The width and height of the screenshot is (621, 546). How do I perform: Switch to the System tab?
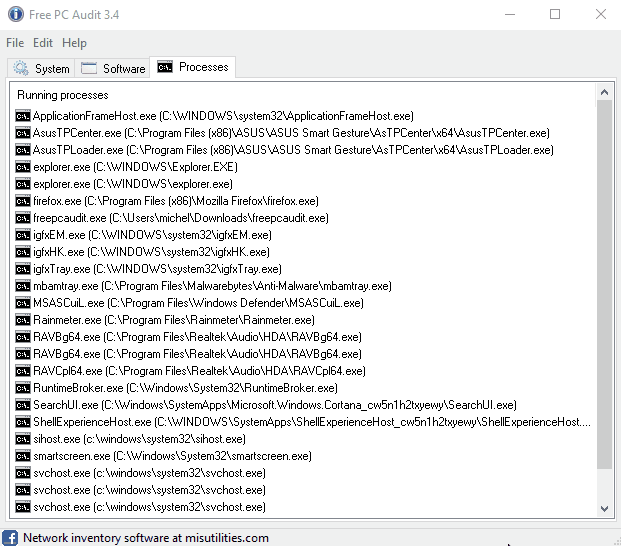[x=41, y=68]
